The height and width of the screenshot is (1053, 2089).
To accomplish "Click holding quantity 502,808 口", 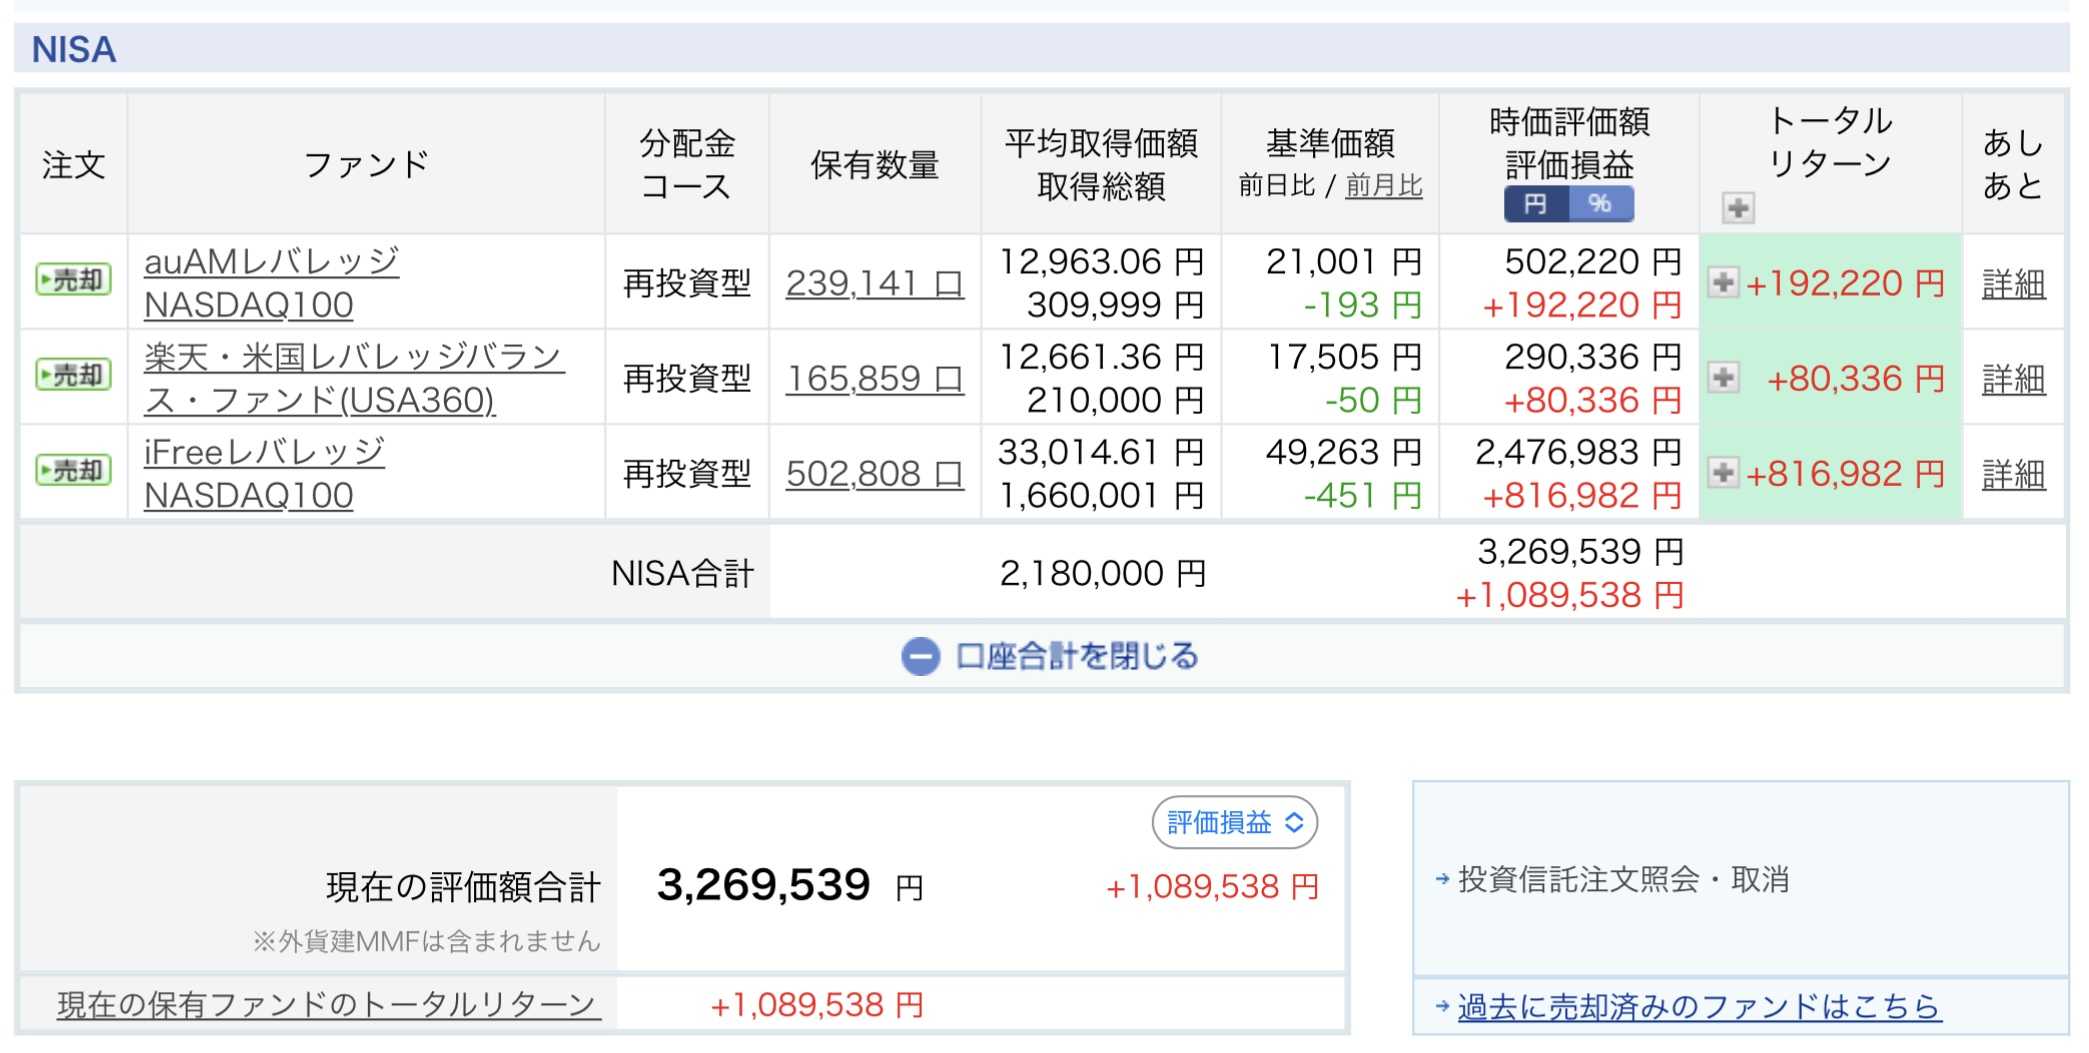I will click(874, 474).
